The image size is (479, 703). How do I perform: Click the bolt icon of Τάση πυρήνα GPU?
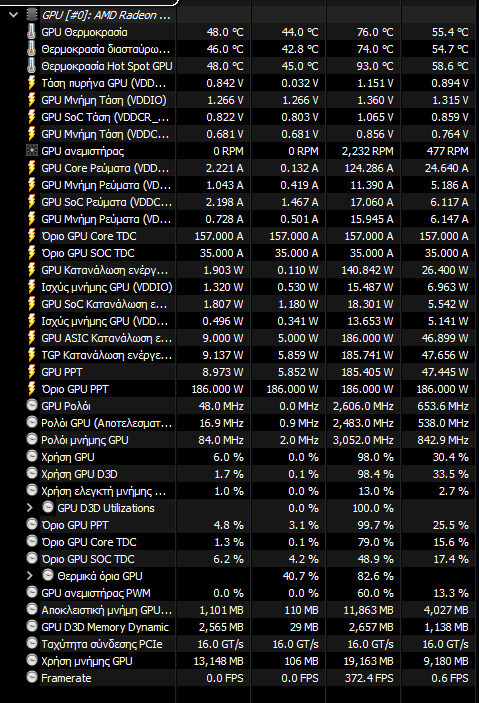(x=31, y=83)
